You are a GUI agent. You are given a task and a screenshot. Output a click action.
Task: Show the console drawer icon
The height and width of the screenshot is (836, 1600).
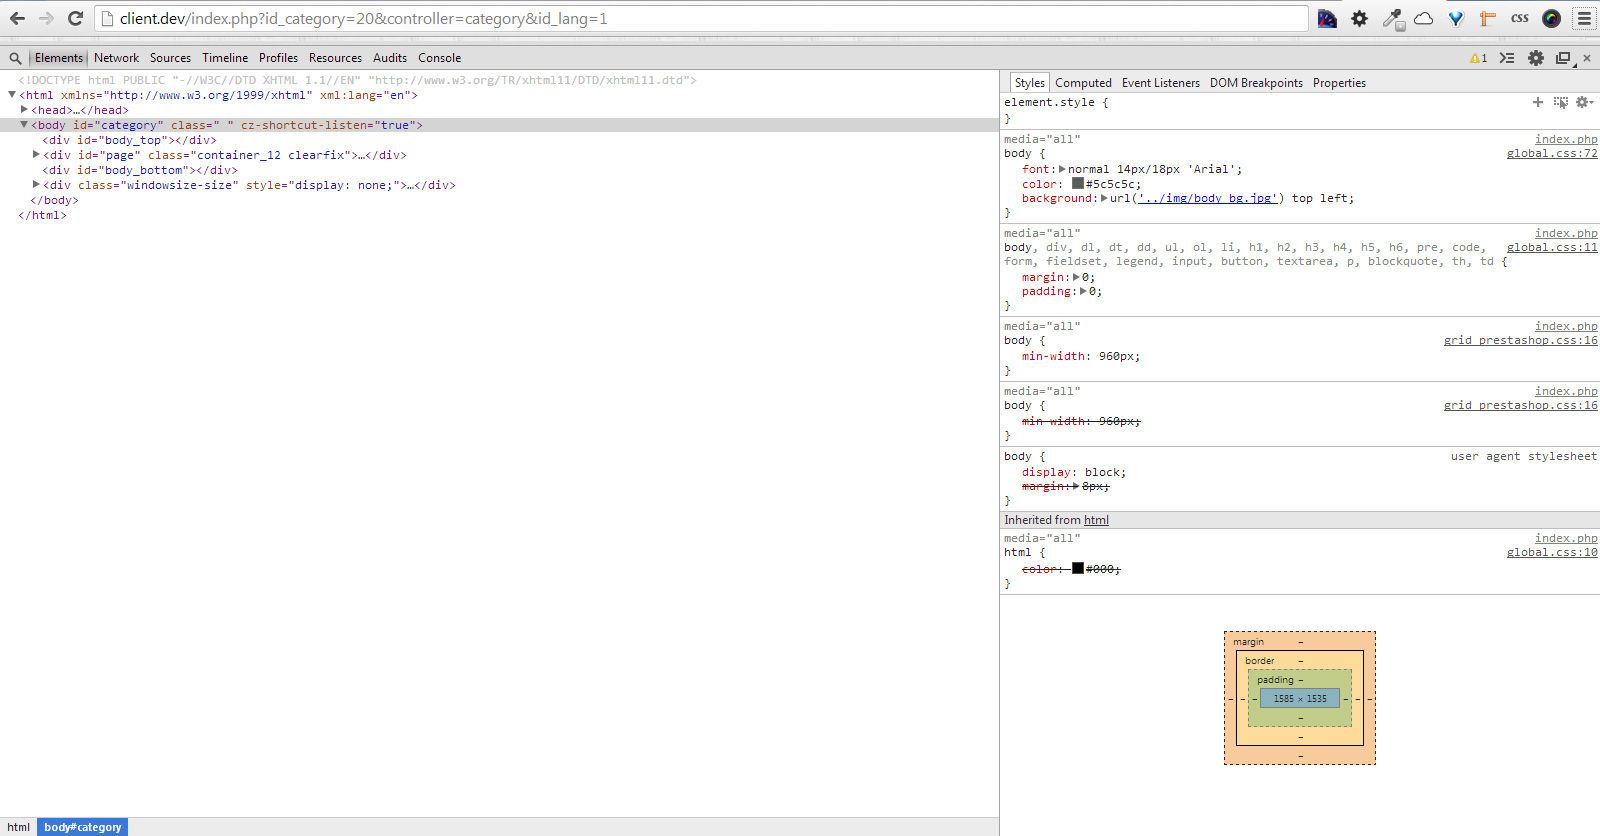click(1507, 58)
